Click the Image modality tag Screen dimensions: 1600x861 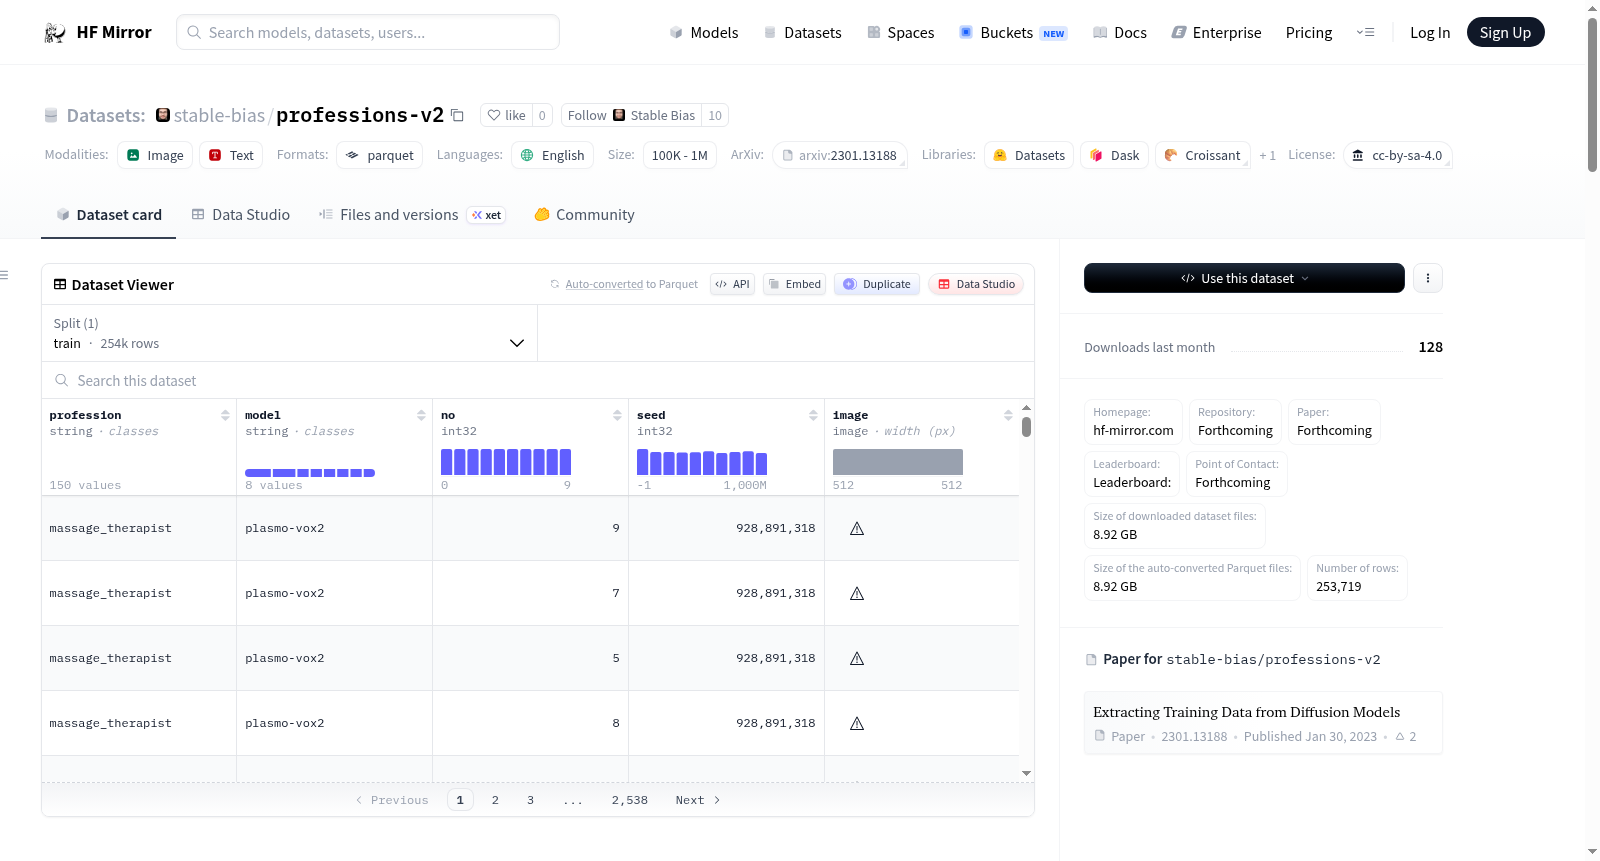coord(155,155)
